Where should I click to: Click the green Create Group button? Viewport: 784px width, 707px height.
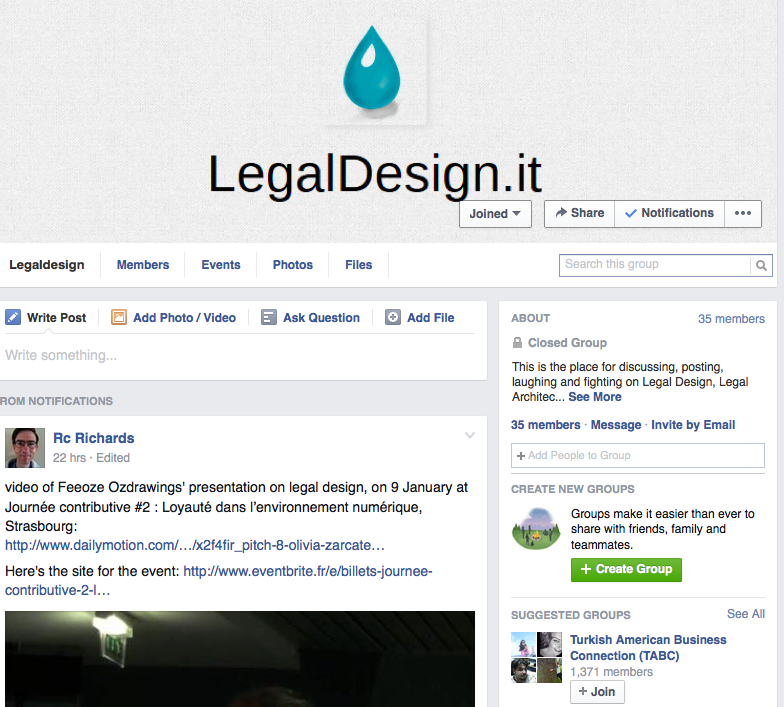(626, 570)
